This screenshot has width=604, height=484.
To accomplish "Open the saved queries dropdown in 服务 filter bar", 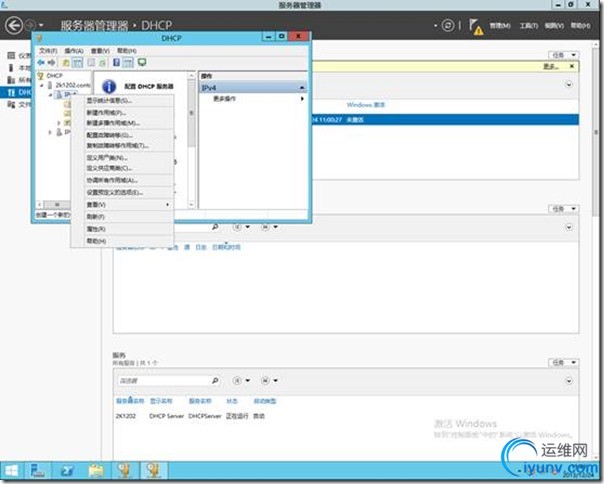I will 269,381.
